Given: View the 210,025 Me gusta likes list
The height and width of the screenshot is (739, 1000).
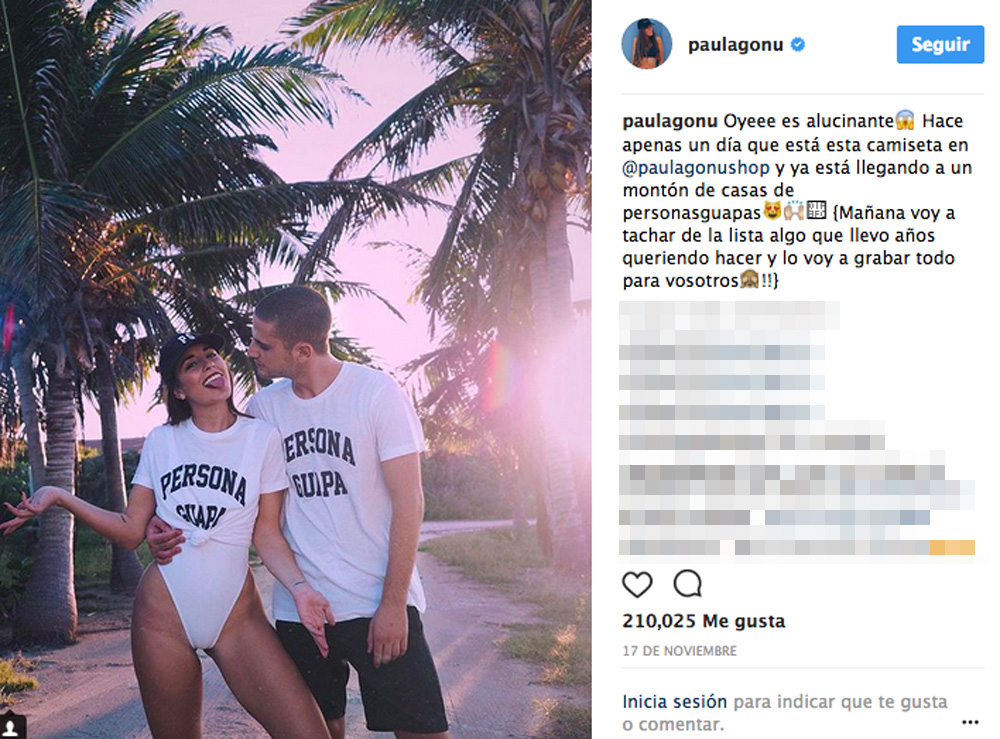Looking at the screenshot, I should pyautogui.click(x=703, y=620).
